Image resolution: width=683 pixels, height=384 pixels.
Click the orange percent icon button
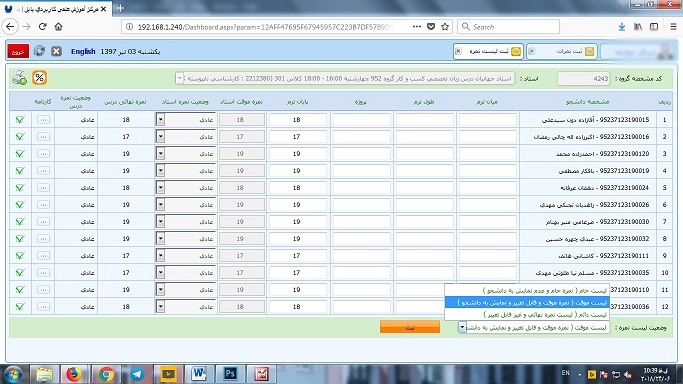[x=40, y=78]
